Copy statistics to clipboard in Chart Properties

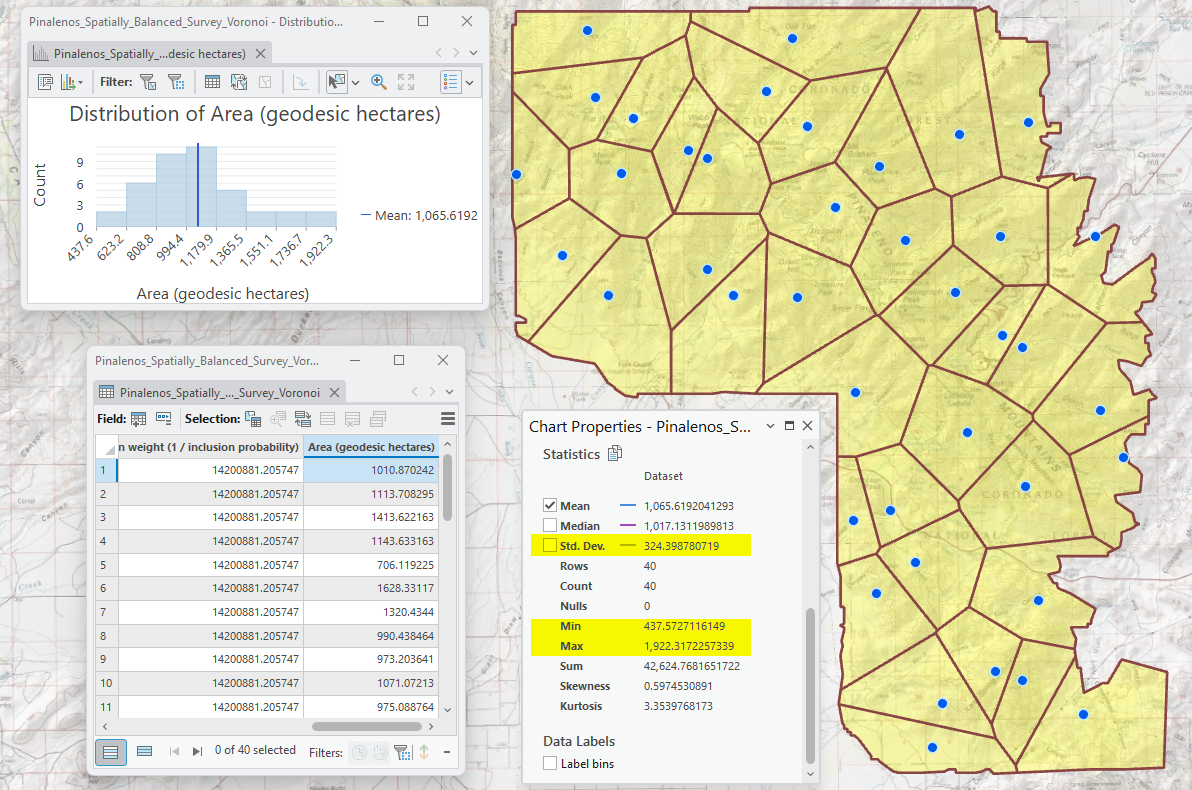615,454
